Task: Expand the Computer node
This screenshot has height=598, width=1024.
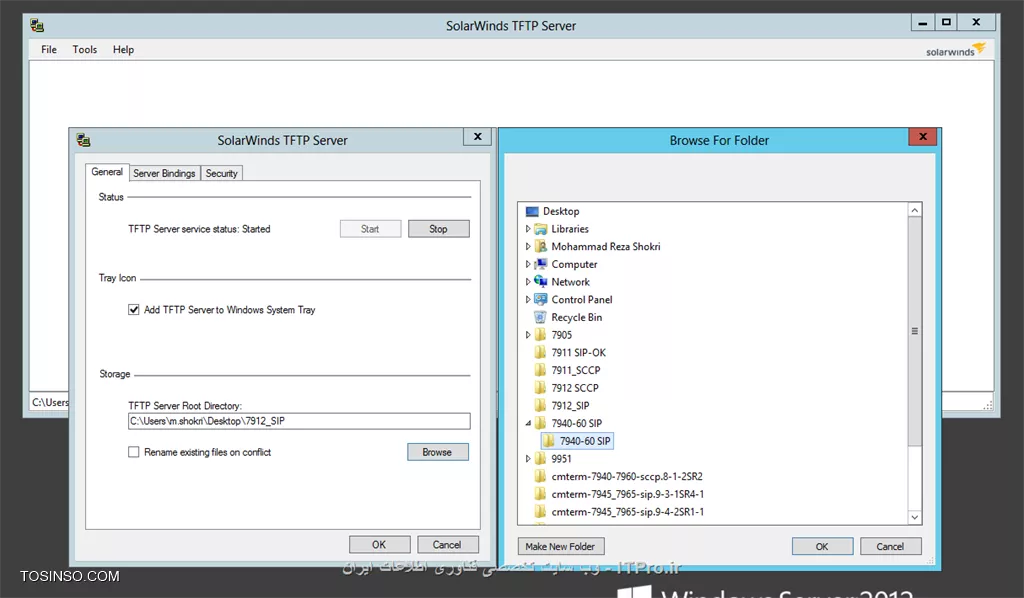Action: click(528, 264)
